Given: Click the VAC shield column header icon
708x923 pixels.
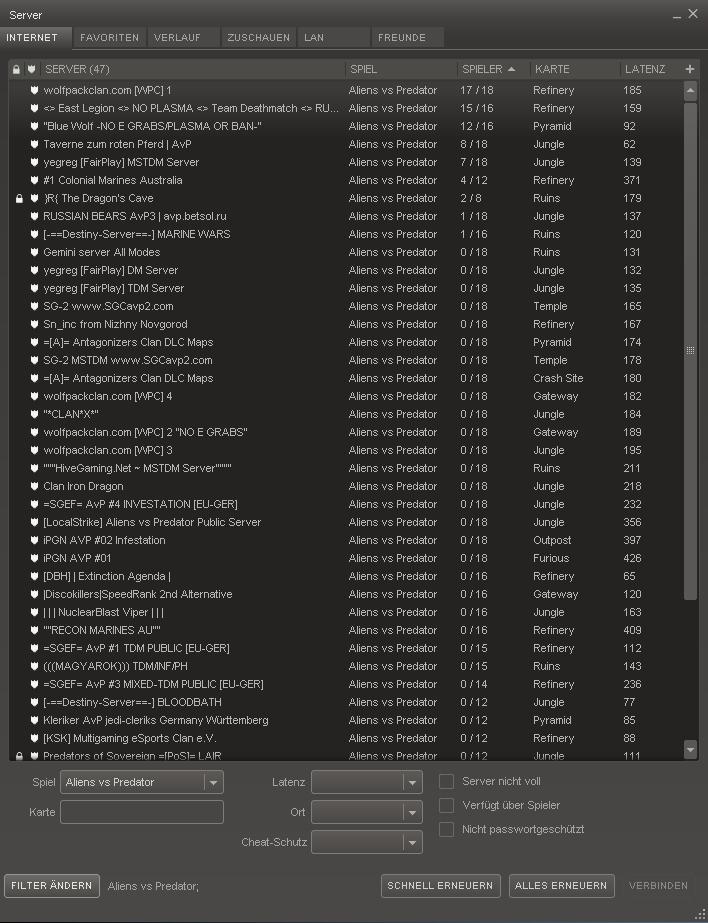Looking at the screenshot, I should click(x=32, y=69).
